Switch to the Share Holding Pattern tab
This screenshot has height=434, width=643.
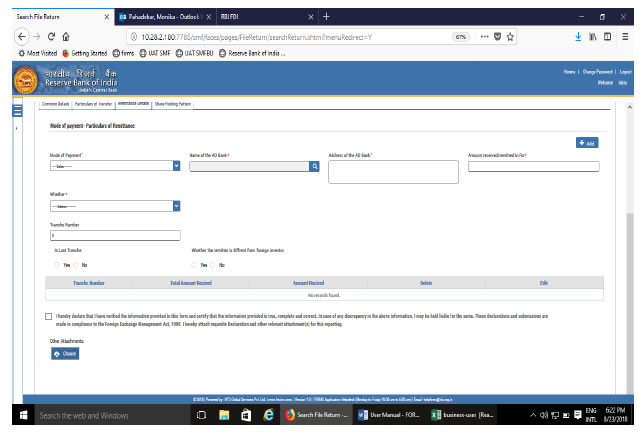coord(173,103)
